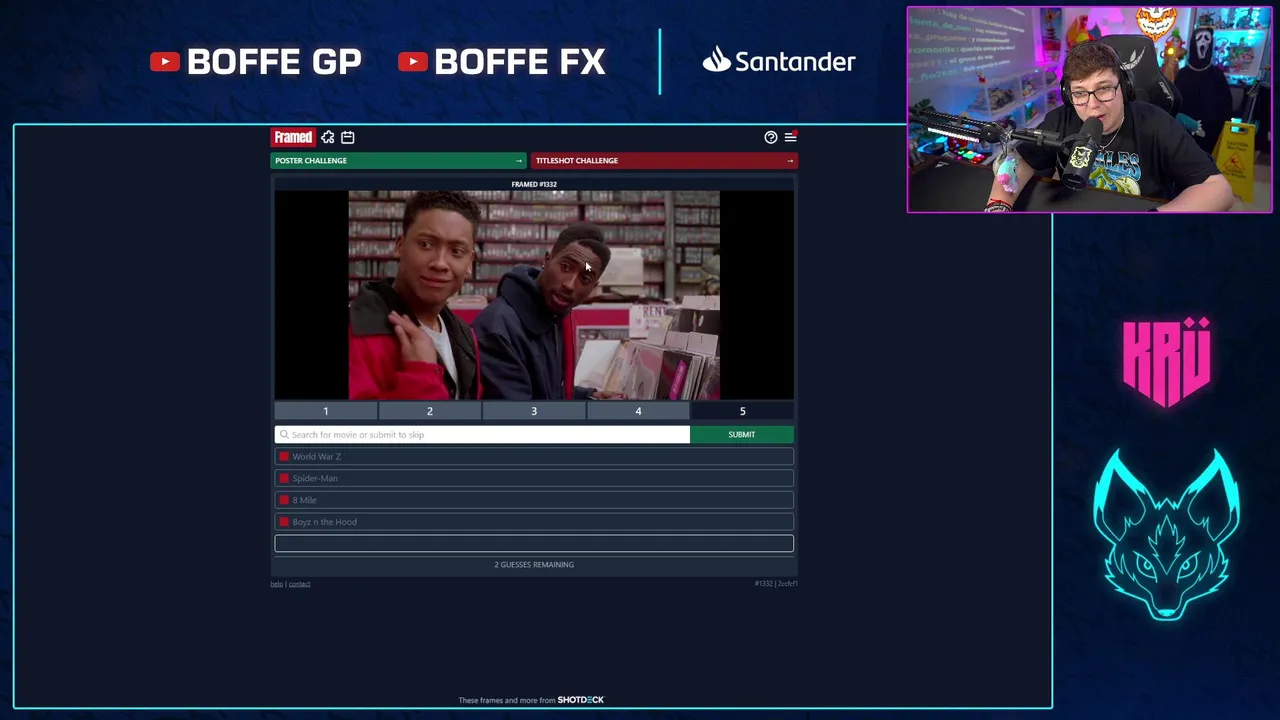Click the 8 Mile guess row
This screenshot has width=1280, height=720.
534,500
